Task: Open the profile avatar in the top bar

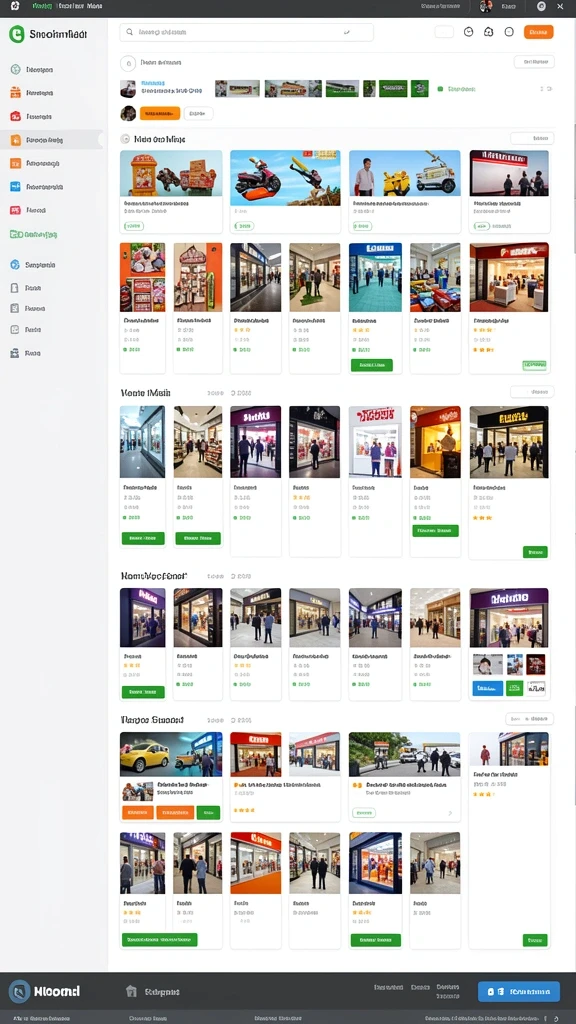Action: pos(485,7)
